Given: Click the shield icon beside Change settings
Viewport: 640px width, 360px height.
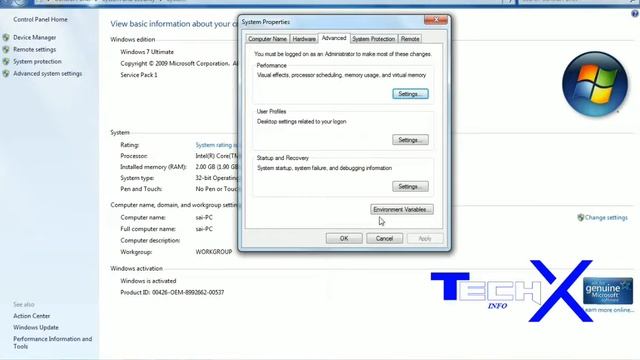Looking at the screenshot, I should [x=580, y=218].
